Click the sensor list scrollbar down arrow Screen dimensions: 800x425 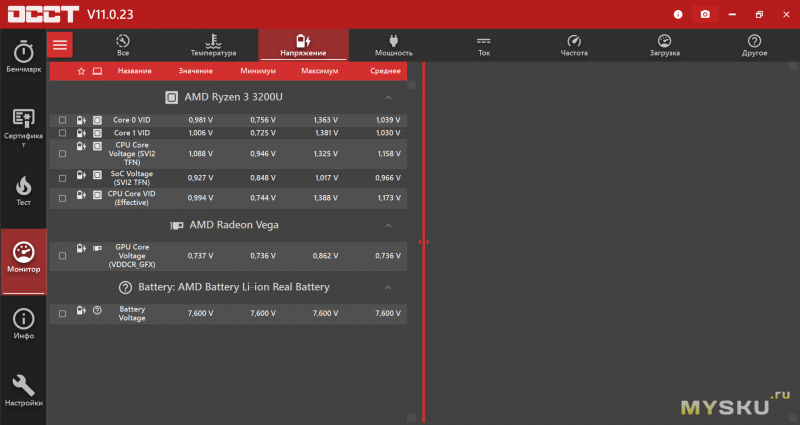(x=412, y=418)
